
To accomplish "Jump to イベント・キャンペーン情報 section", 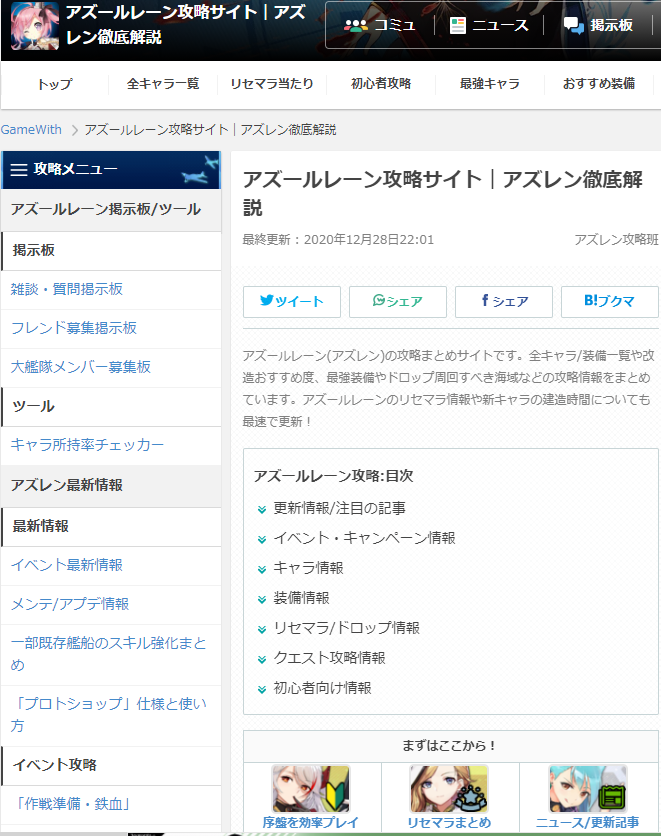I will (x=364, y=538).
